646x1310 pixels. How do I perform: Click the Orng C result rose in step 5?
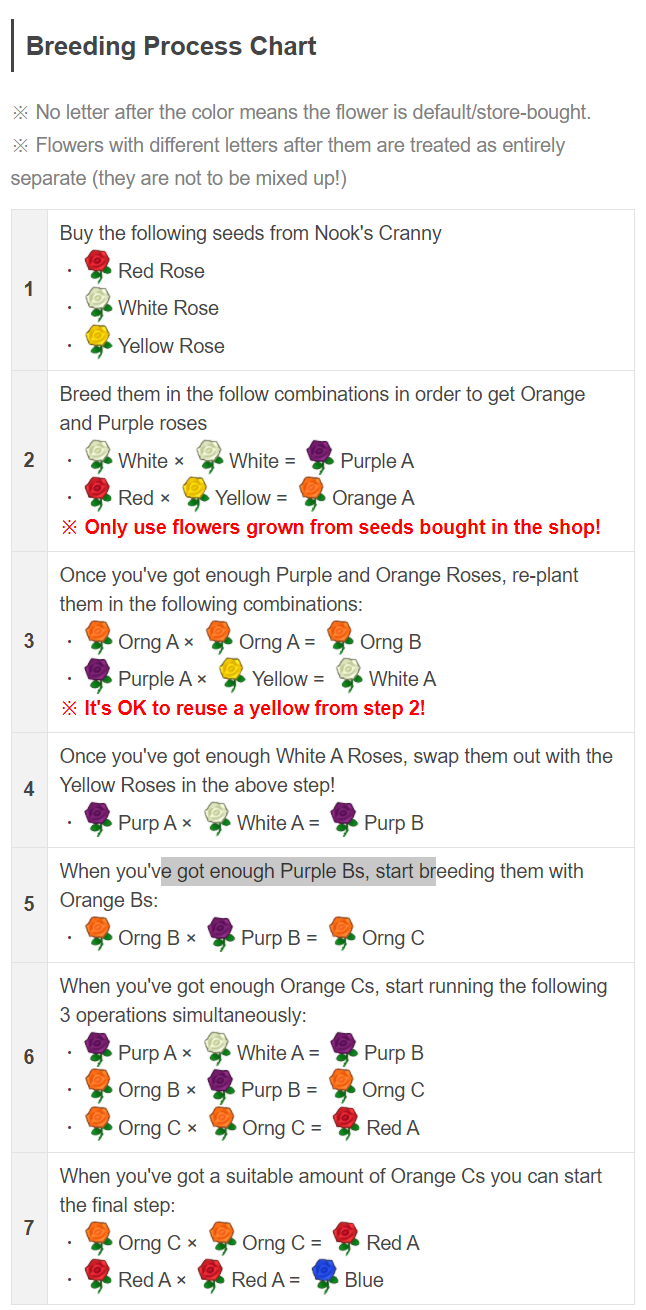(342, 934)
